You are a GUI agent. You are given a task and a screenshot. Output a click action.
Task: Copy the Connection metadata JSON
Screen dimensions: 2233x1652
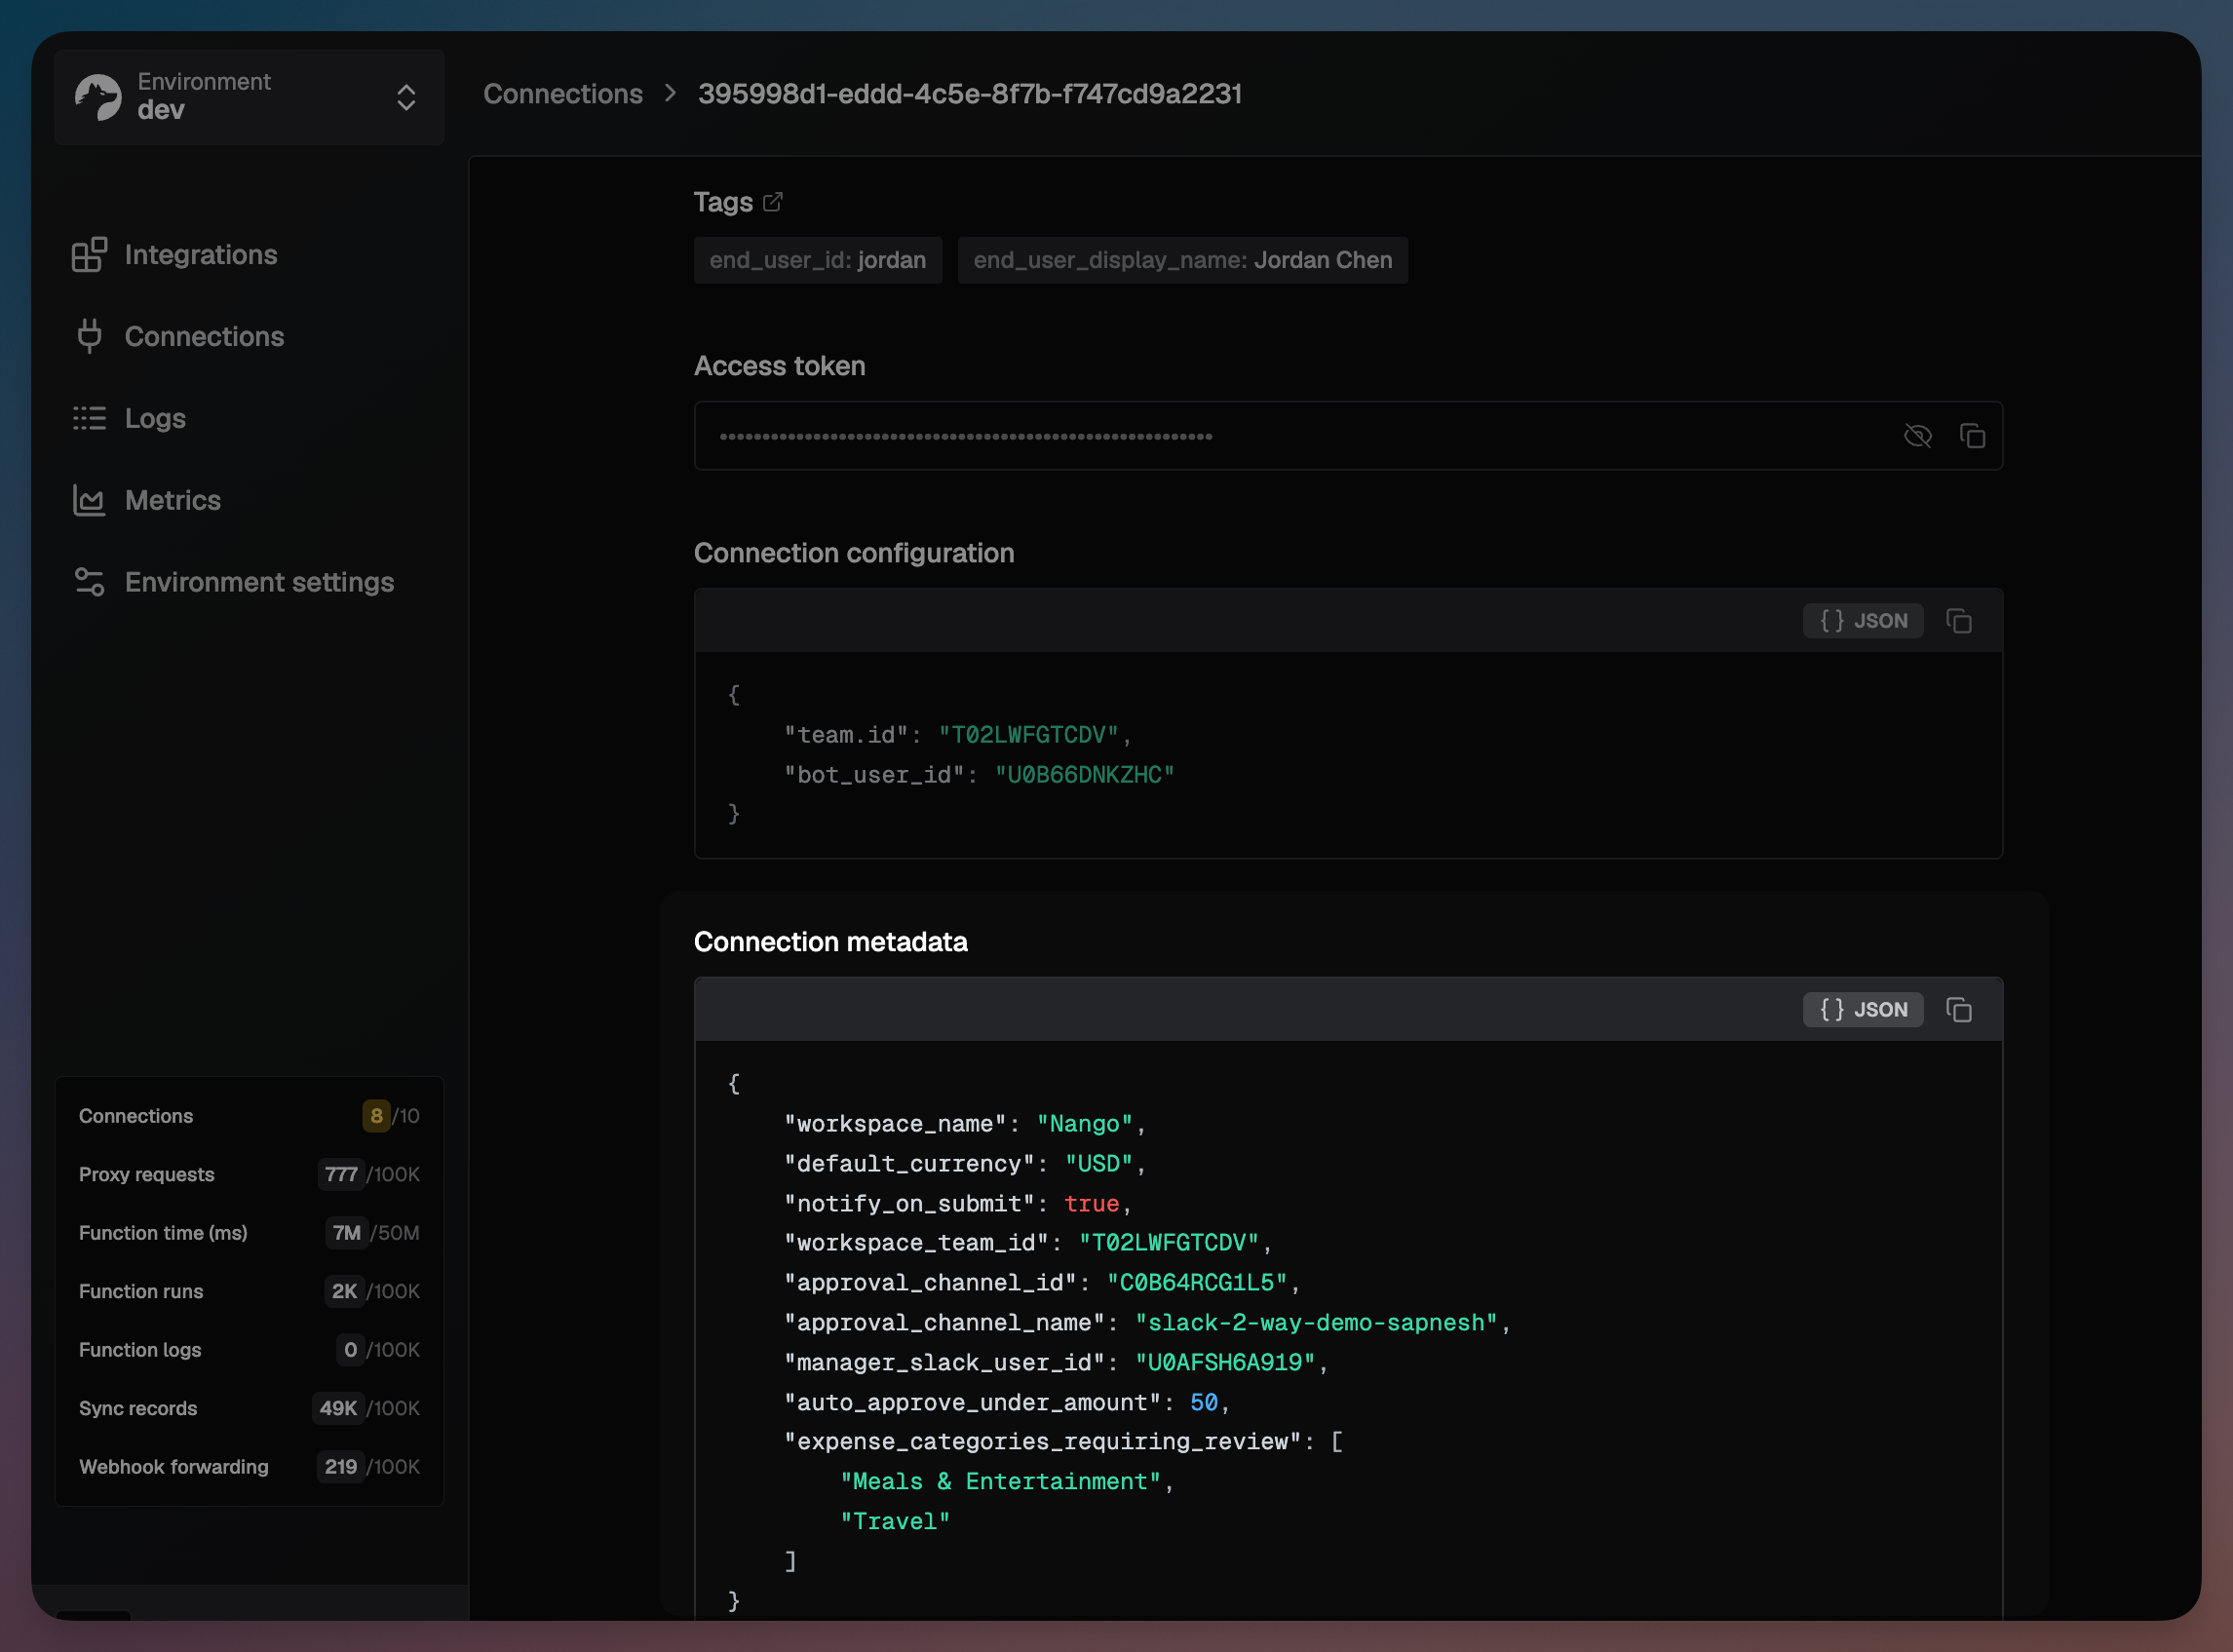tap(1959, 1010)
